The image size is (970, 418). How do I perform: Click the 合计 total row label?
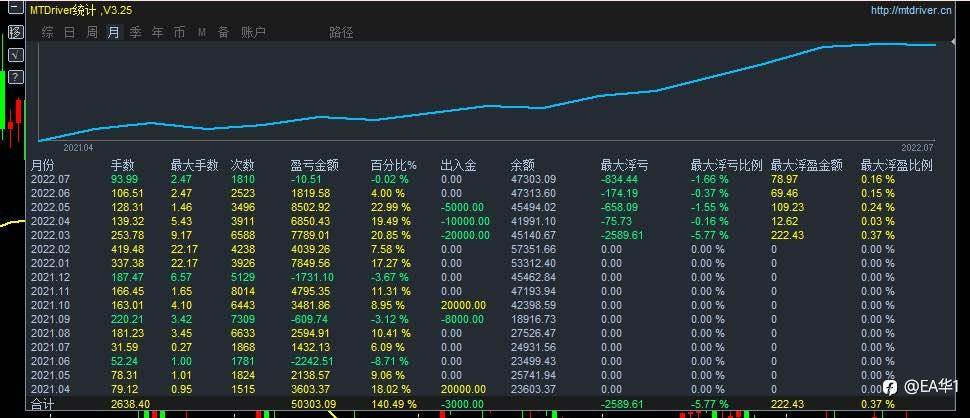click(43, 404)
